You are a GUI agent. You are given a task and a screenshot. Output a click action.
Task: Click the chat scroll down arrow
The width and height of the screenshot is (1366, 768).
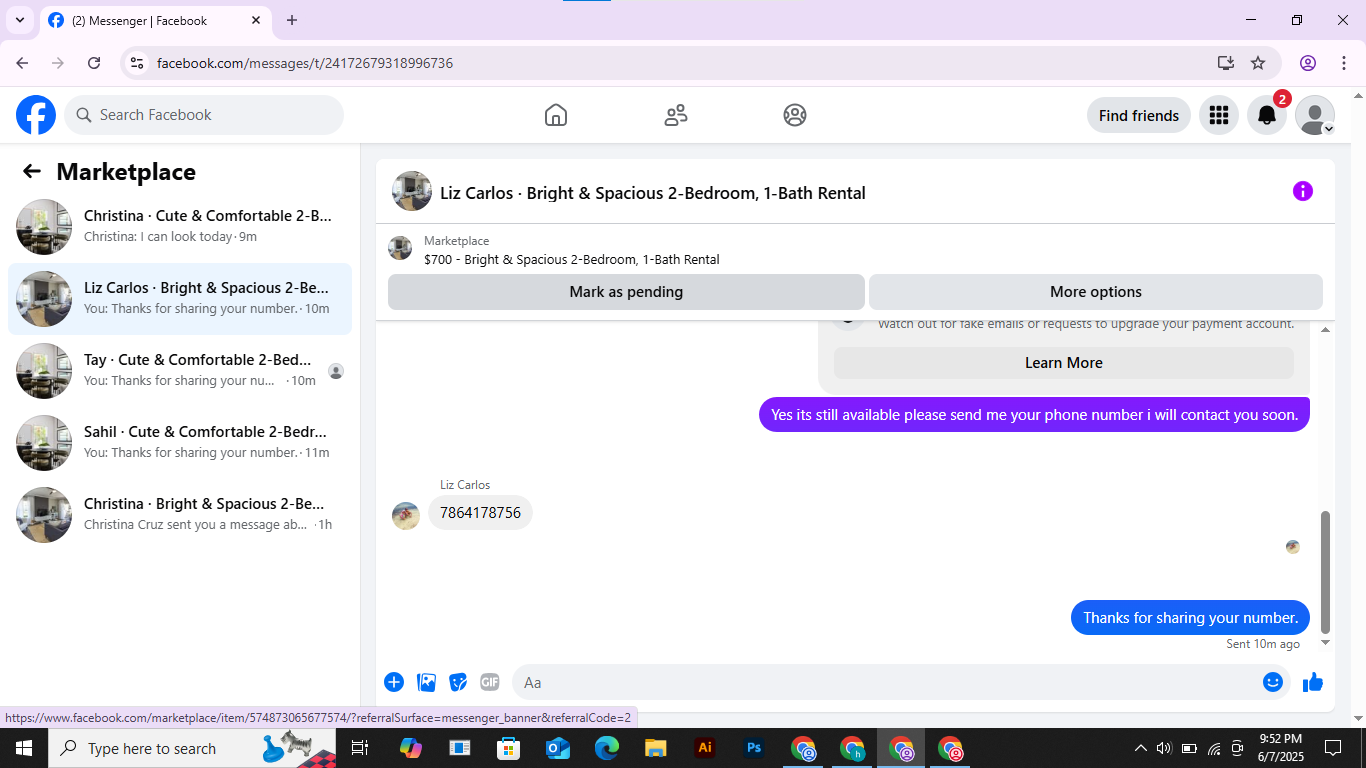click(1326, 643)
